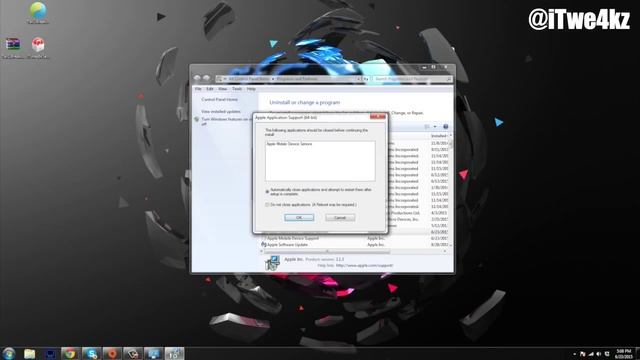This screenshot has height=360, width=640.
Task: Click the horizontal scrollbar of program list
Action: click(328, 251)
